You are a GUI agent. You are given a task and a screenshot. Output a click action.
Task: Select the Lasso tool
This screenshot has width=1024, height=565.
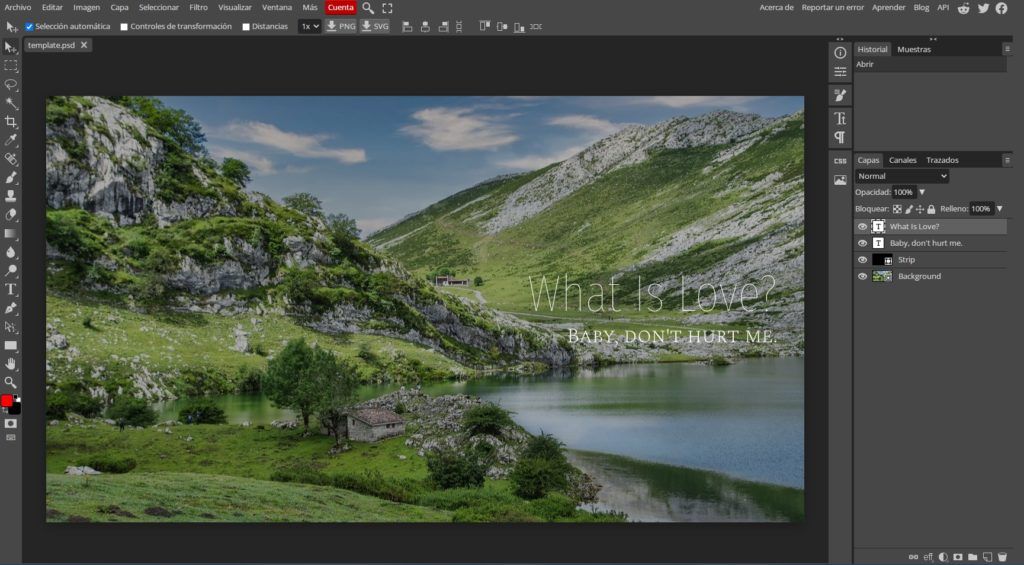tap(11, 85)
